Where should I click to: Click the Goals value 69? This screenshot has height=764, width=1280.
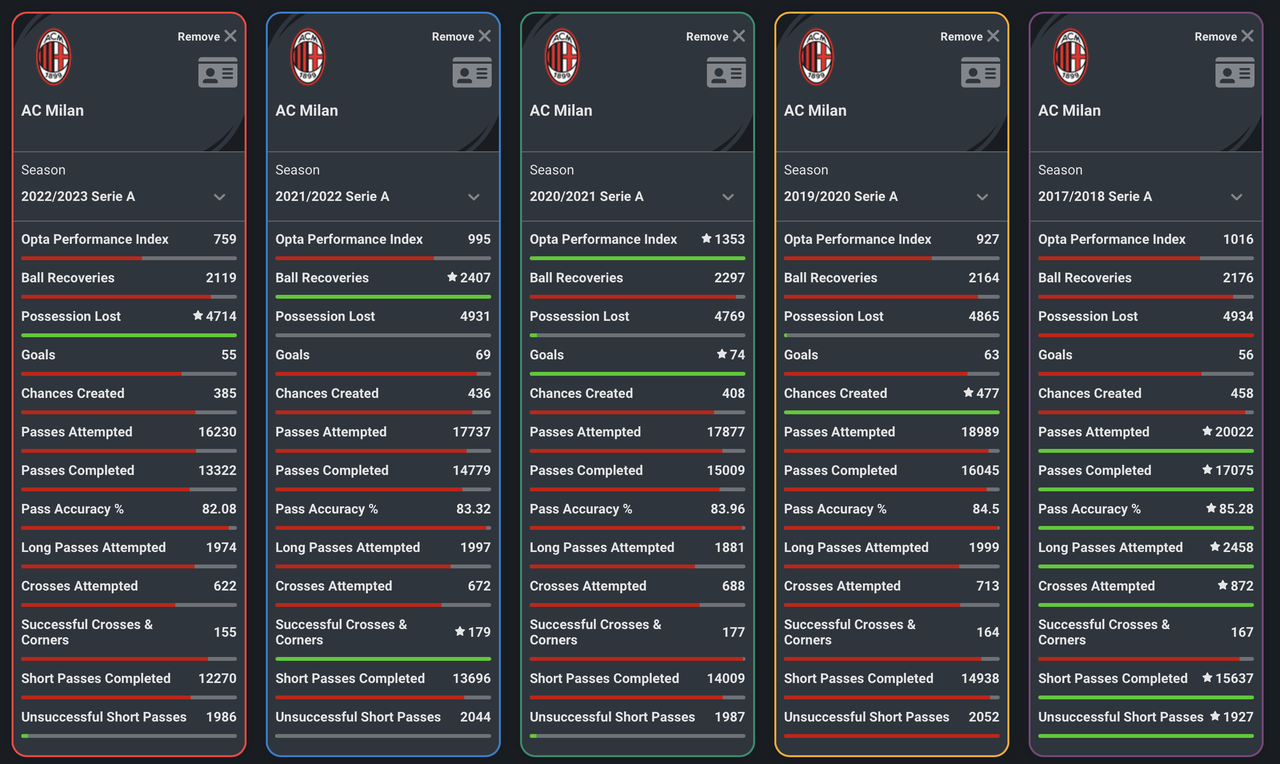tap(483, 355)
